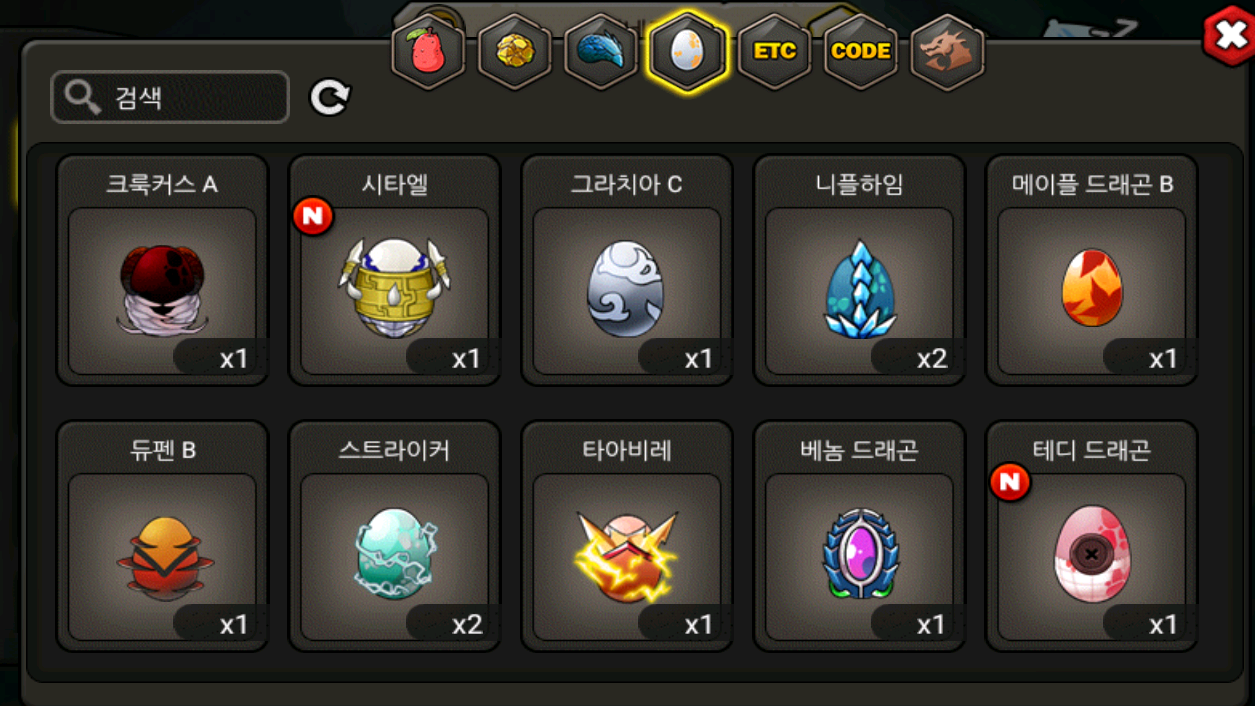1255x706 pixels.
Task: Open the dragon head category tab
Action: coord(947,51)
